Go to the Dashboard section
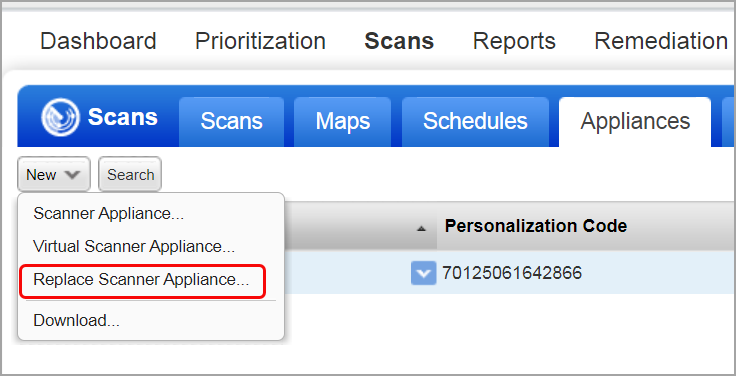 coord(98,41)
